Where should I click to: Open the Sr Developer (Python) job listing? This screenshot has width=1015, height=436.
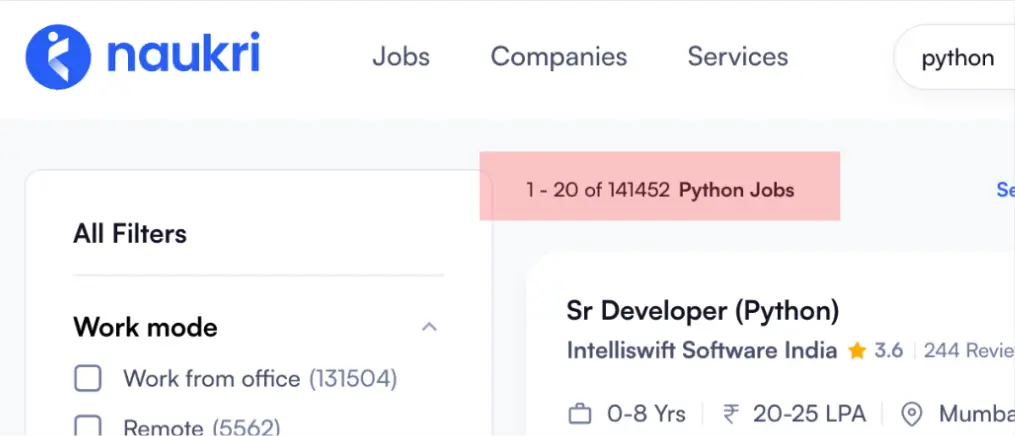pyautogui.click(x=702, y=310)
